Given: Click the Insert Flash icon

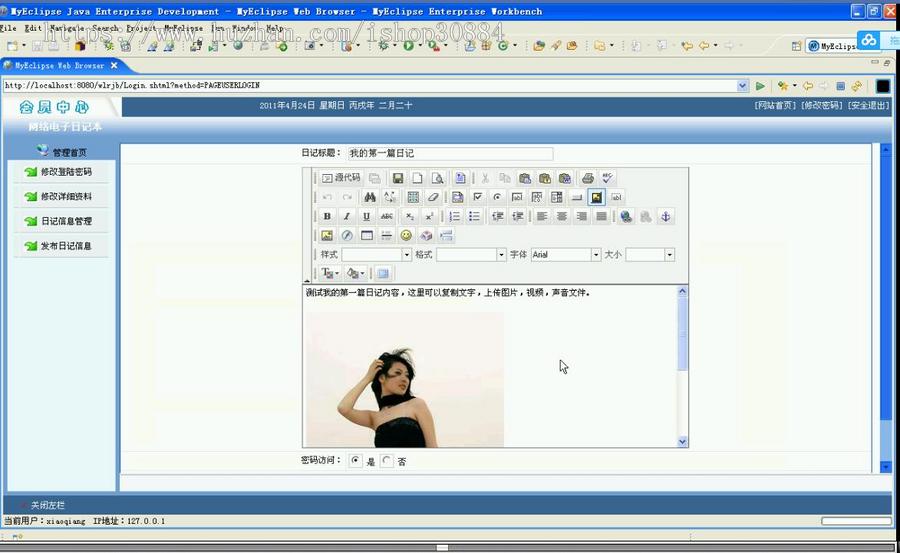Looking at the screenshot, I should pos(347,235).
